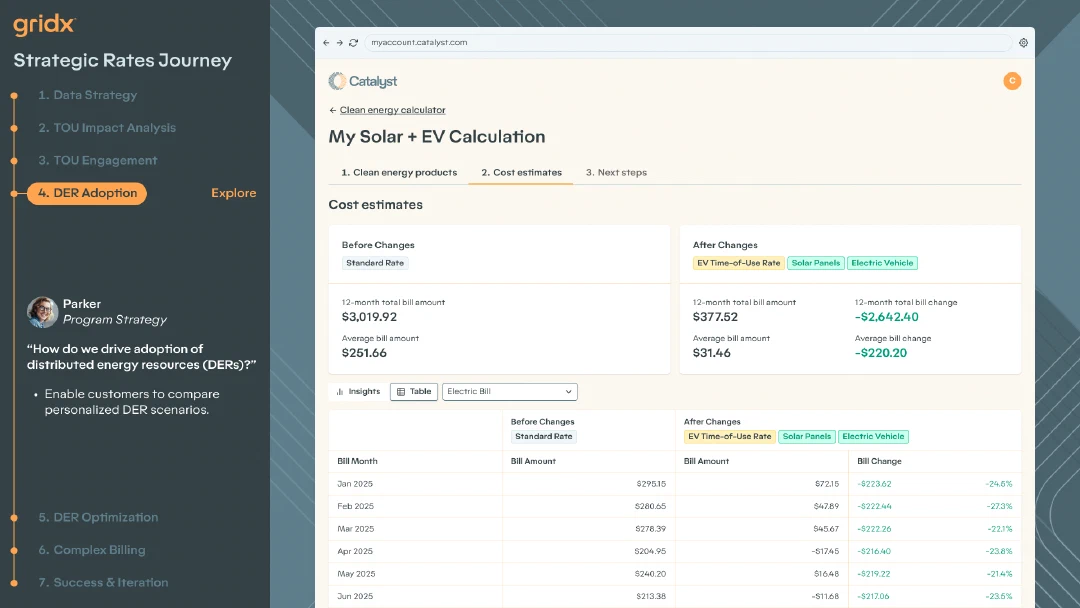
Task: Select 6. Complex Billing step
Action: tap(92, 550)
